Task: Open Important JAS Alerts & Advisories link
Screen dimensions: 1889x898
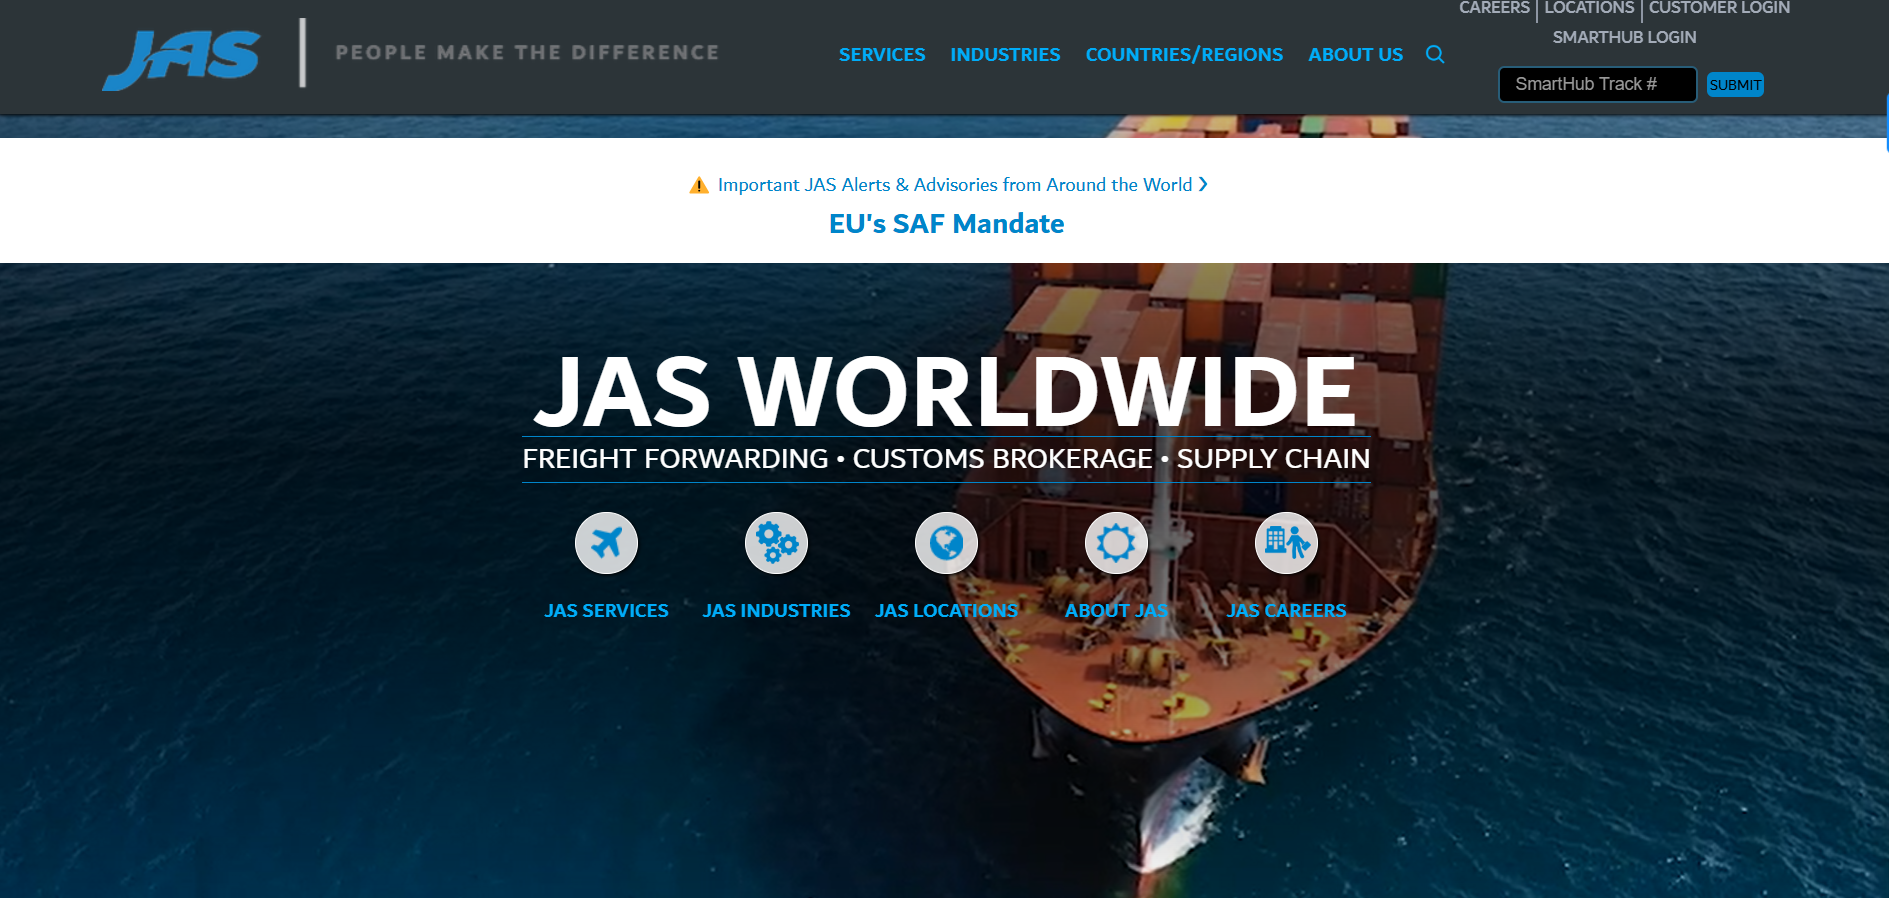Action: click(955, 185)
